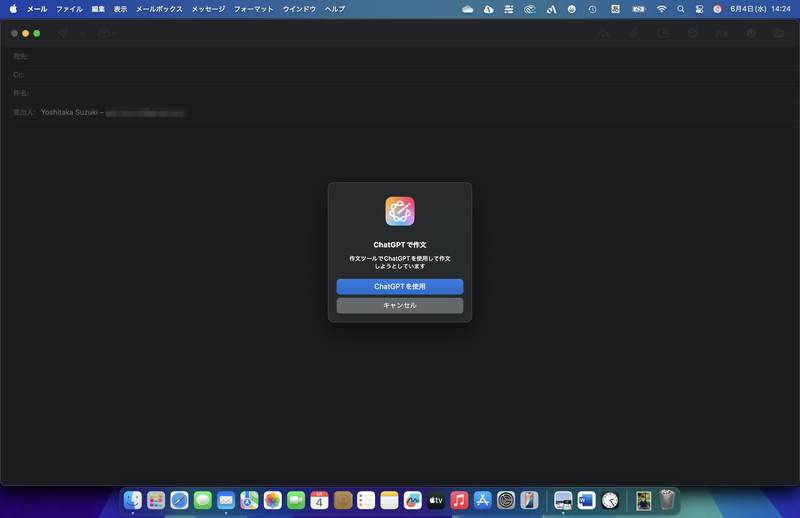Dismiss the dialog with キャンセル
The image size is (800, 518).
[399, 305]
